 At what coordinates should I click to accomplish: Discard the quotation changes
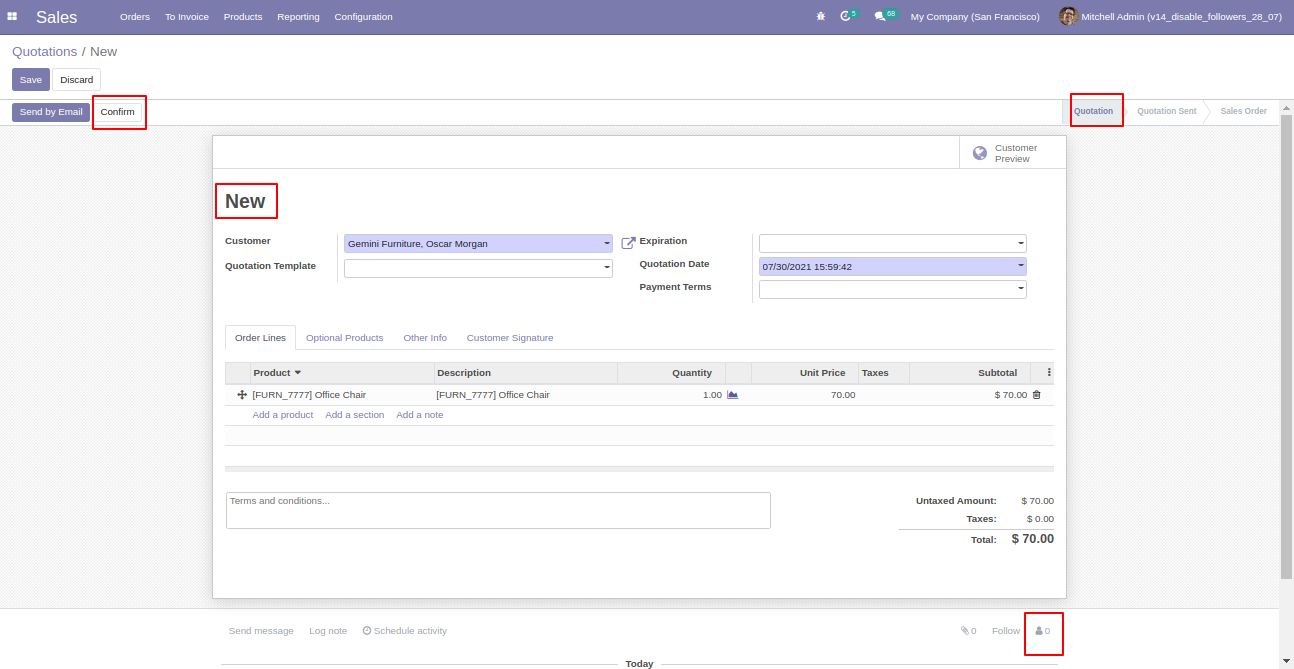tap(77, 80)
